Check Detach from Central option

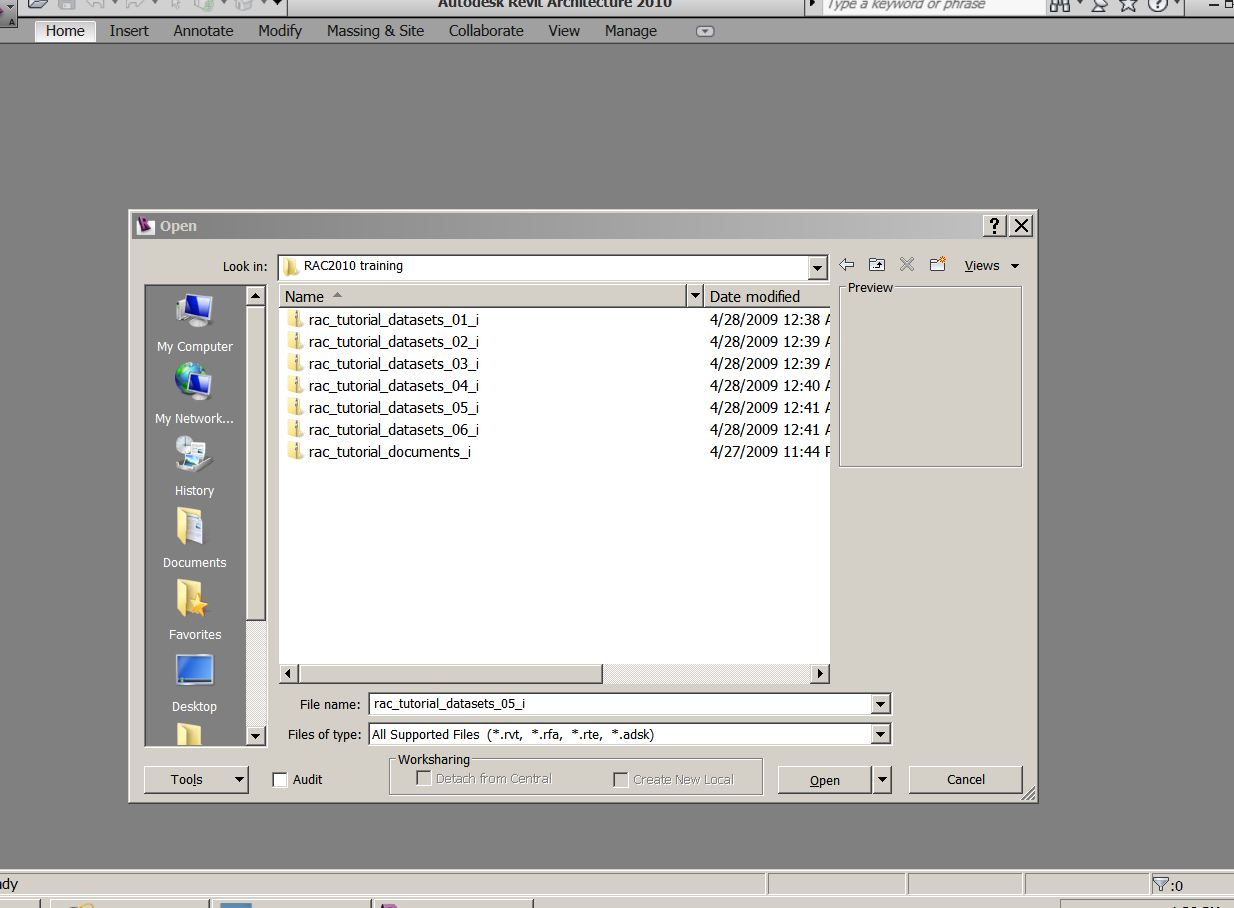pos(424,778)
